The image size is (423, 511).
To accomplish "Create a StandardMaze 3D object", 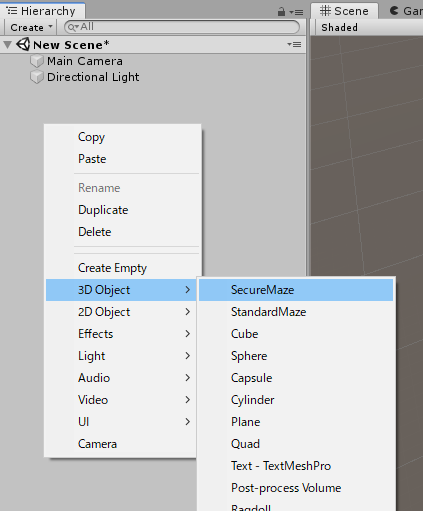I will pyautogui.click(x=296, y=312).
